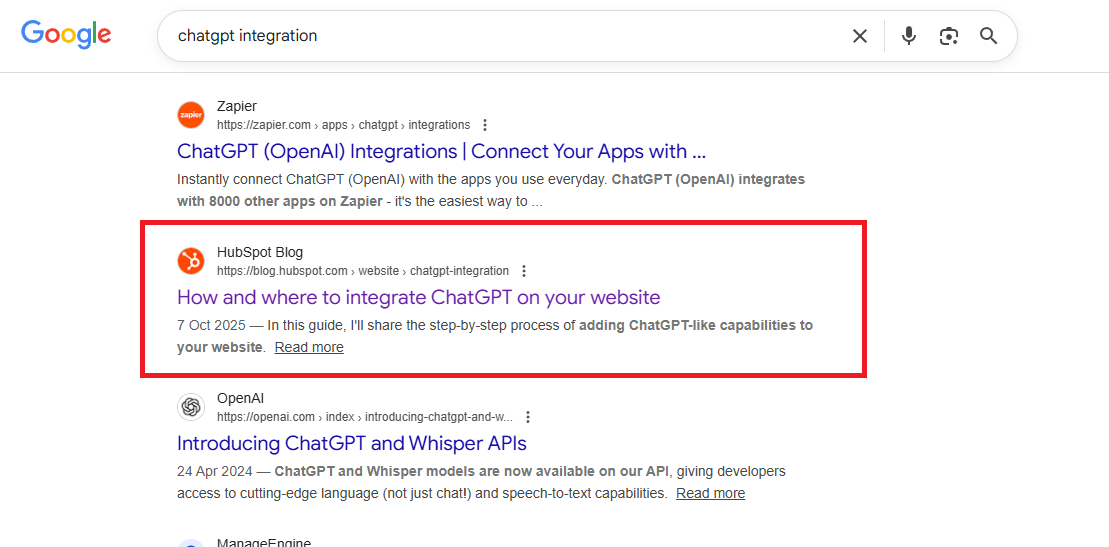Viewport: 1109px width, 547px height.
Task: Click the Zapier favicon
Action: 191,115
